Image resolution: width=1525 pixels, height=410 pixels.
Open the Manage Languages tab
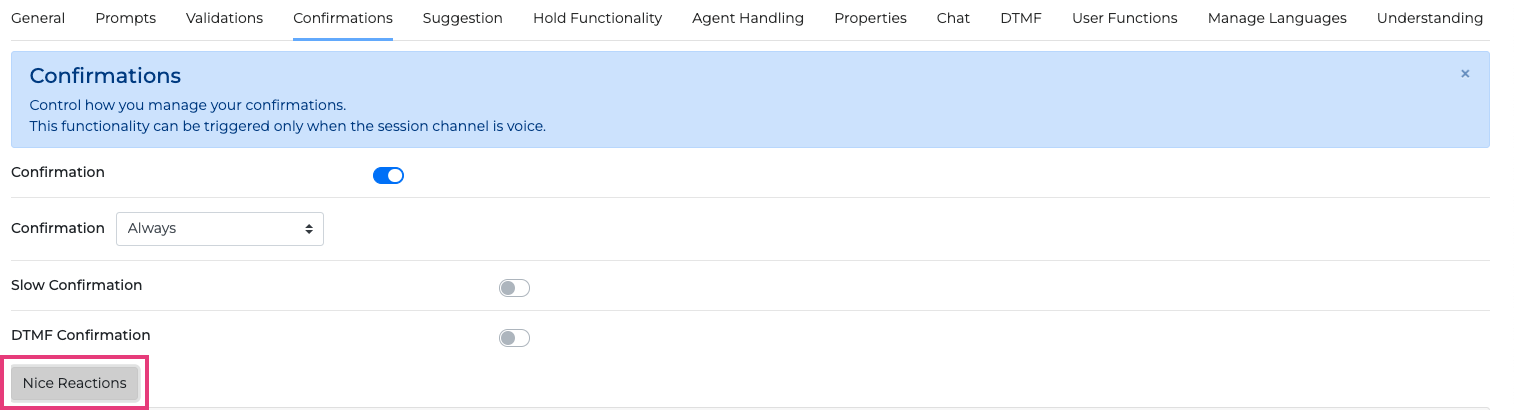(1277, 18)
